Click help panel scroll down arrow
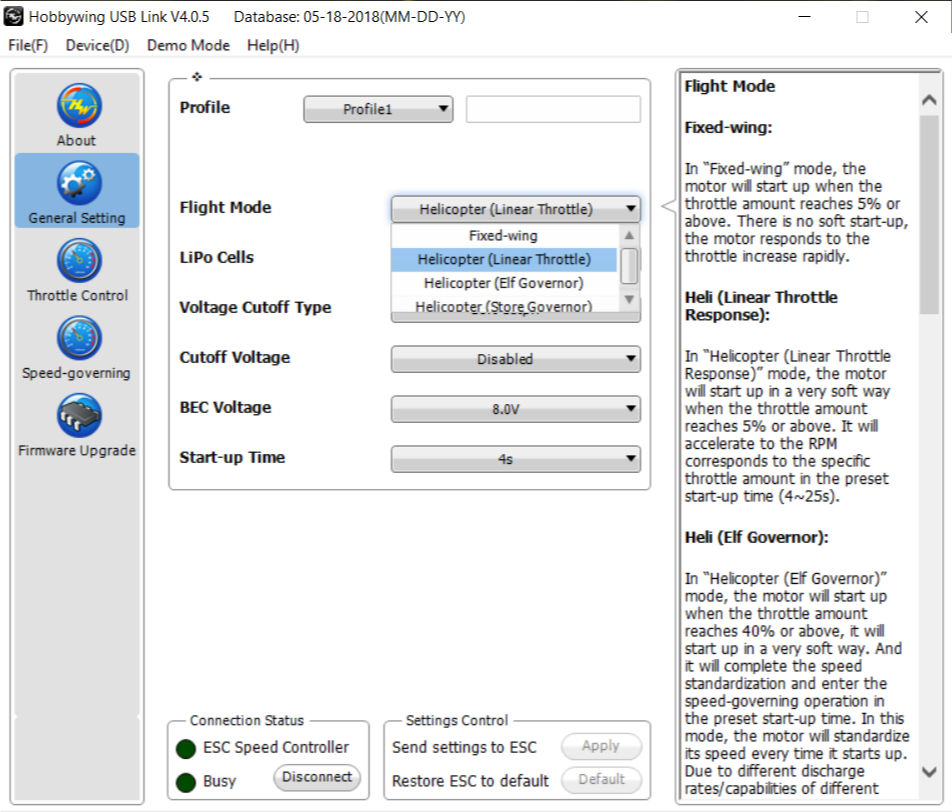This screenshot has height=812, width=952. coord(929,772)
